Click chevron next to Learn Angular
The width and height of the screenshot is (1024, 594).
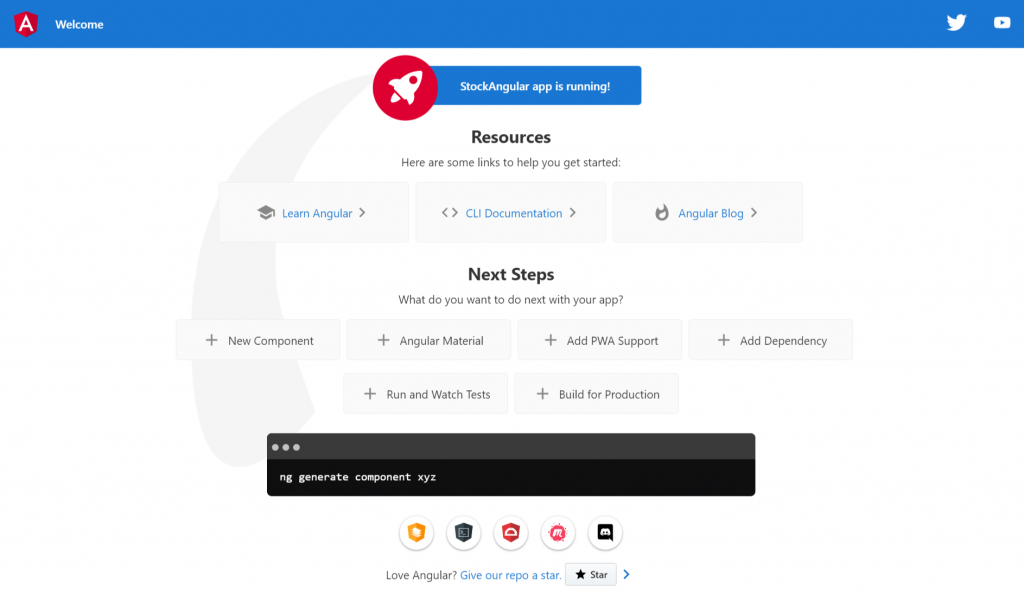coord(362,213)
